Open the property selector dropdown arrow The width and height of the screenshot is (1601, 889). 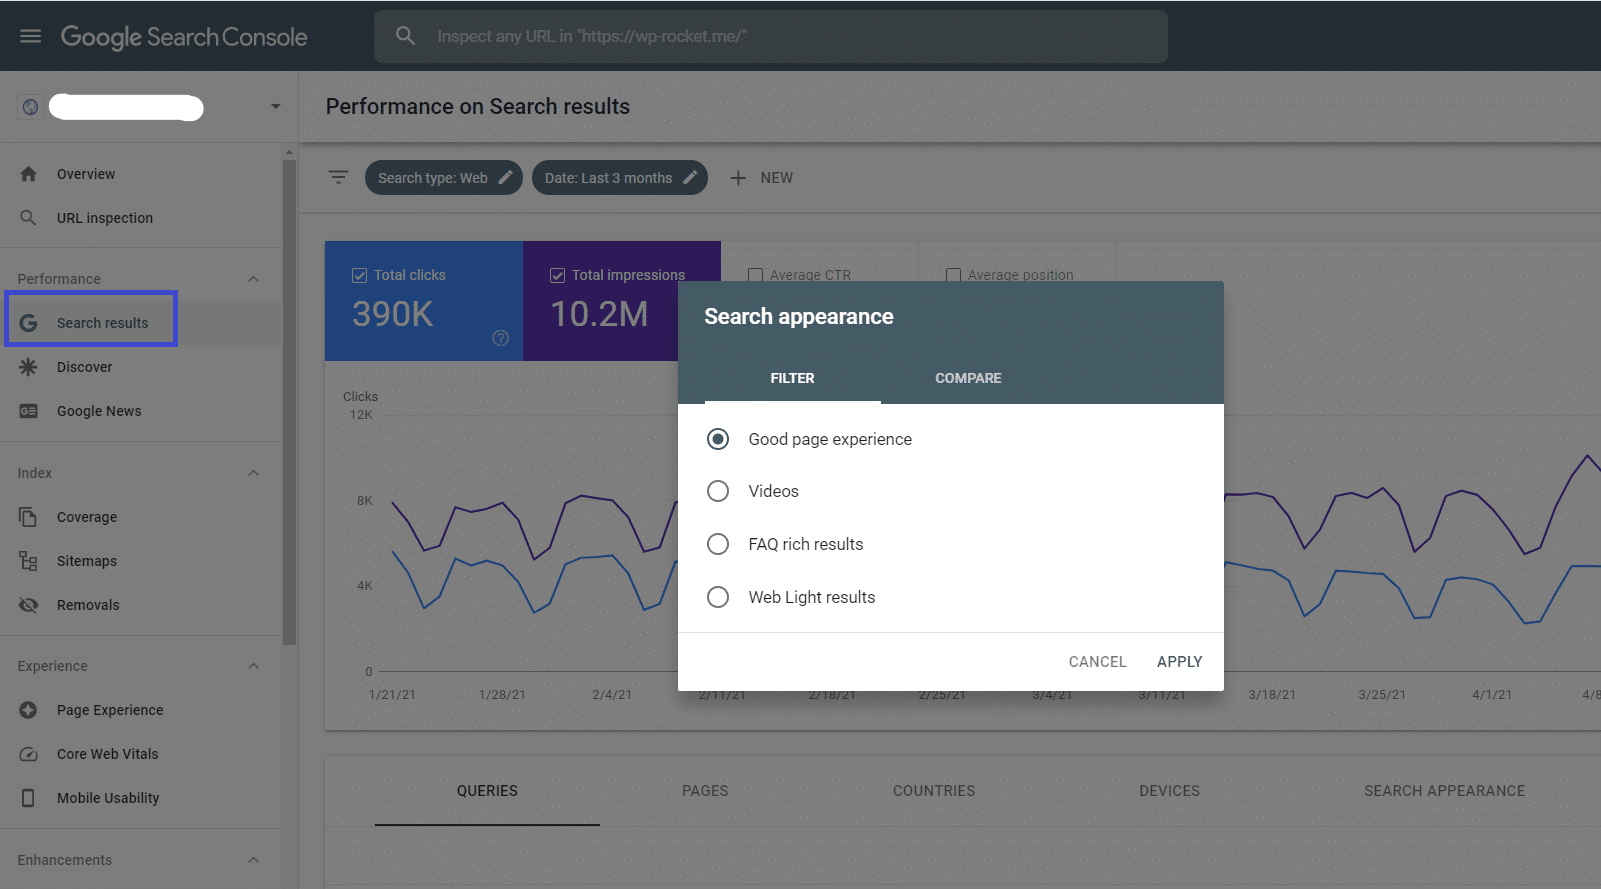275,107
